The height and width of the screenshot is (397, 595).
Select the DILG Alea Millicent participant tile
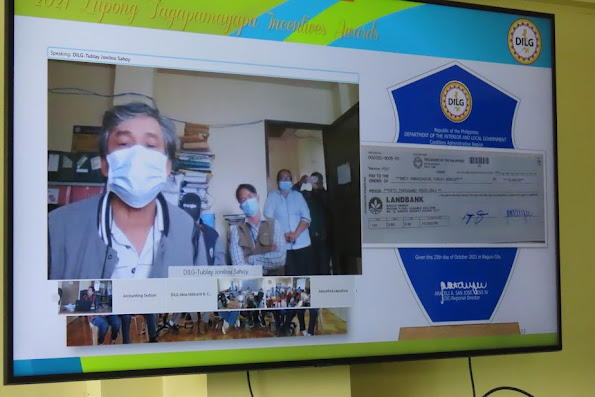point(191,295)
